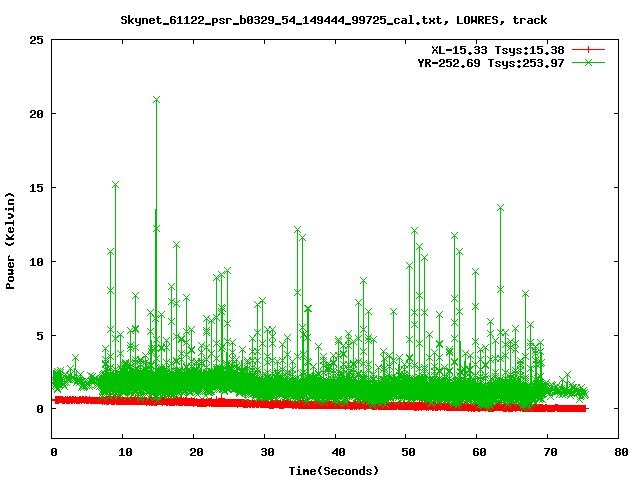Click the green line sample in legend

(589, 62)
